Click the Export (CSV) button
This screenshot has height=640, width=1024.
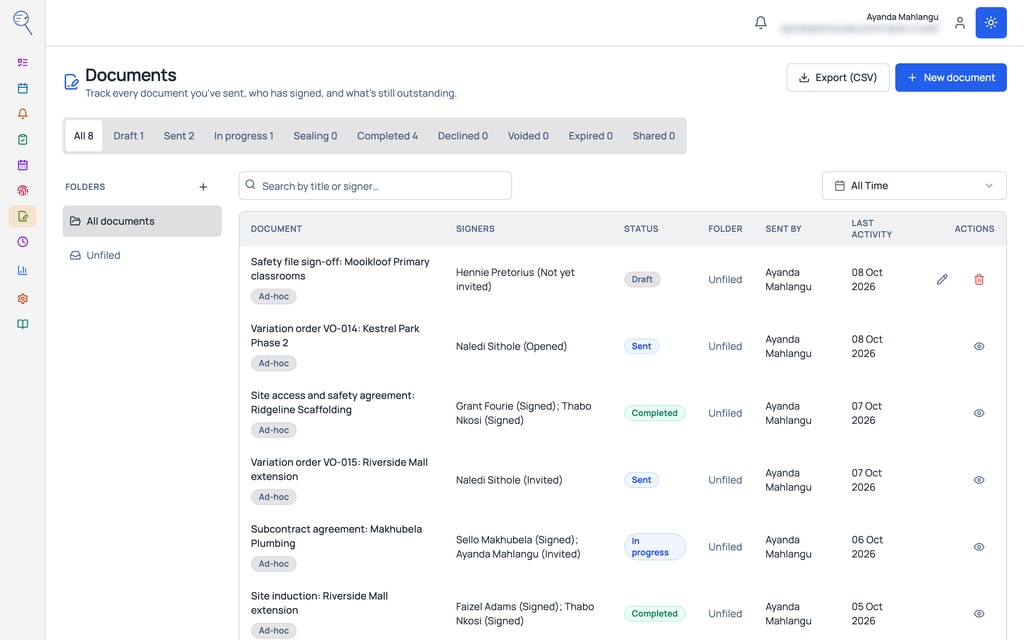pyautogui.click(x=838, y=78)
